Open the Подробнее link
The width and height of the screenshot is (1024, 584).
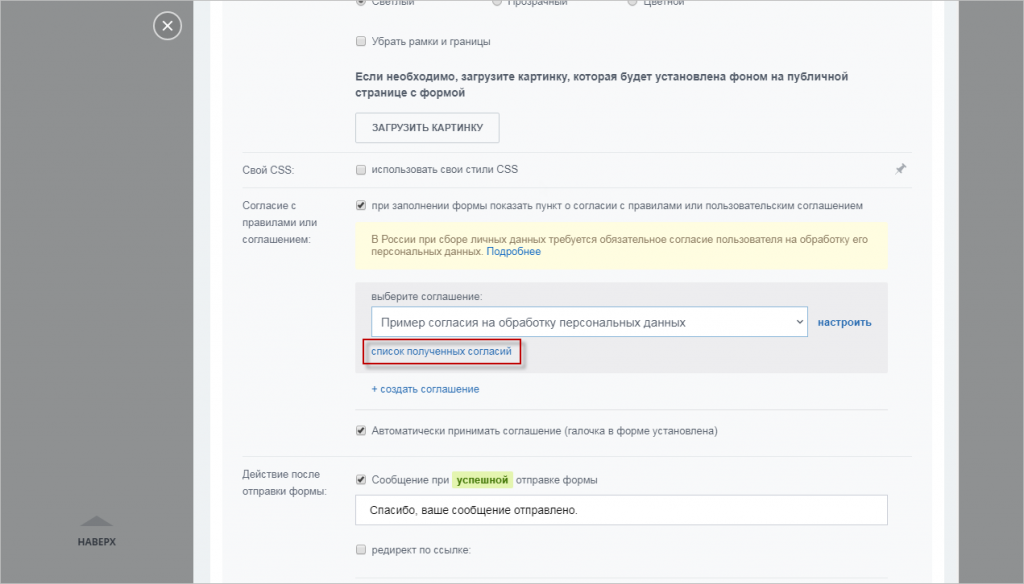[515, 251]
